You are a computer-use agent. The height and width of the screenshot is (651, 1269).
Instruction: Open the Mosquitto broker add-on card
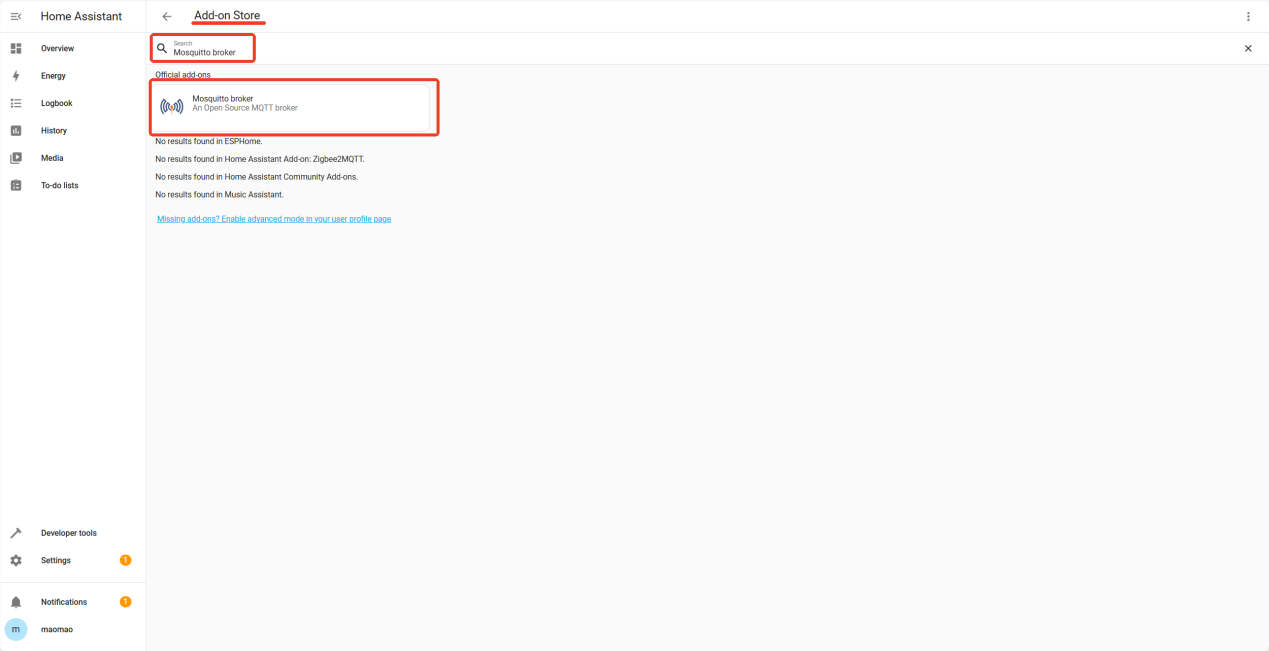(293, 107)
